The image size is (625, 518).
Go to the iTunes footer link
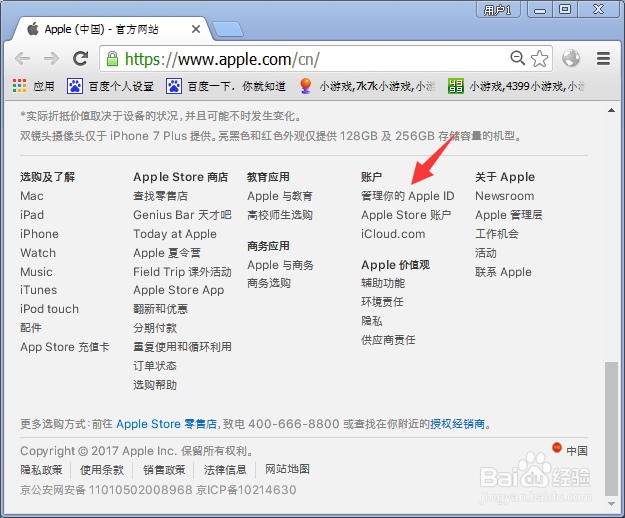point(39,290)
